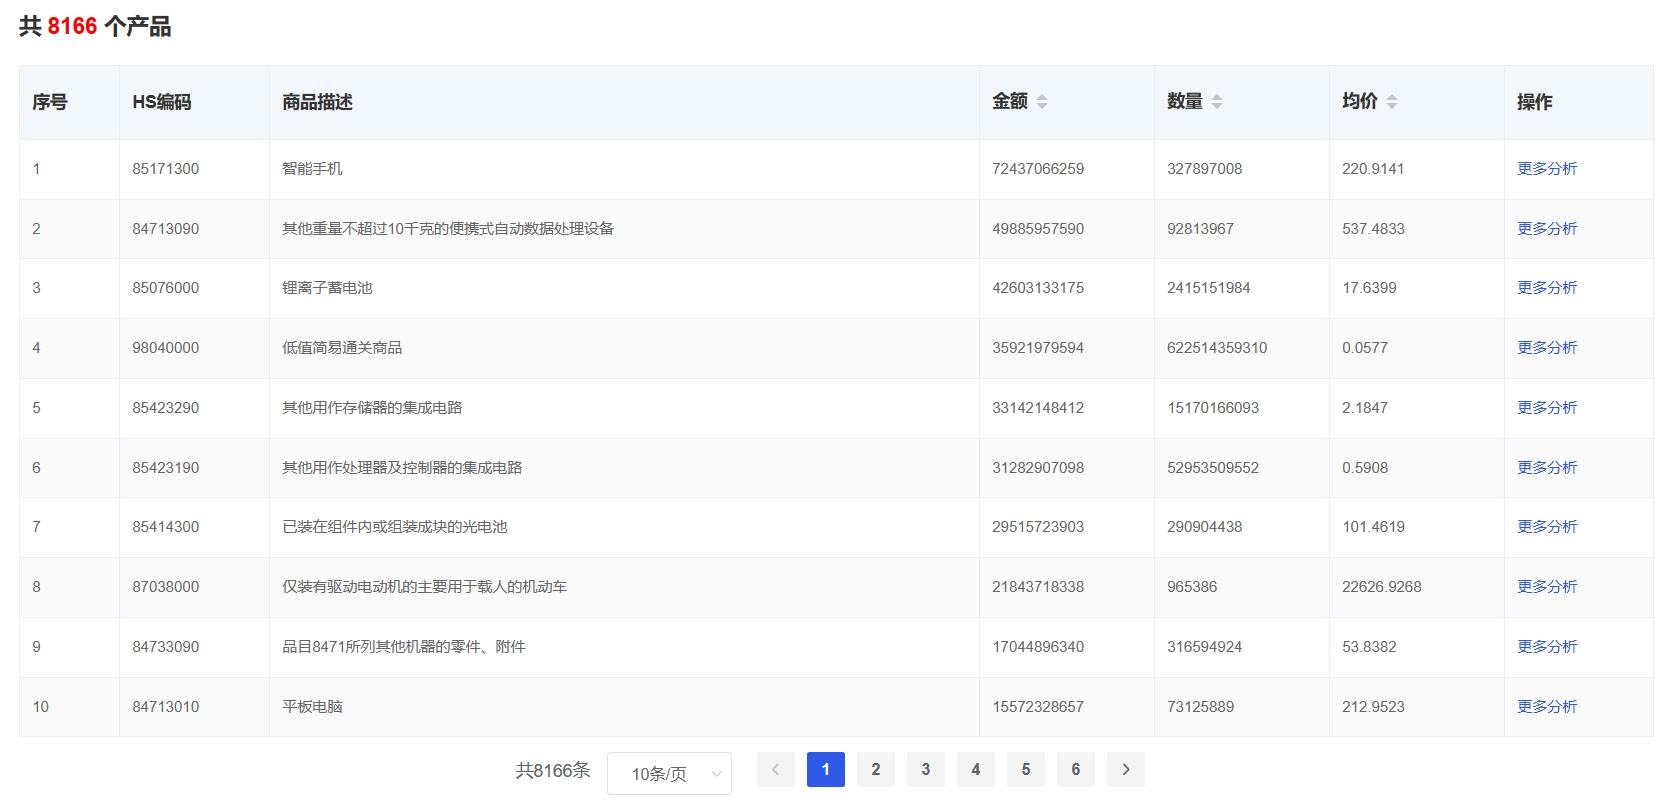Open 更多分析 for HS code 84713090
This screenshot has height=809, width=1672.
tap(1547, 229)
